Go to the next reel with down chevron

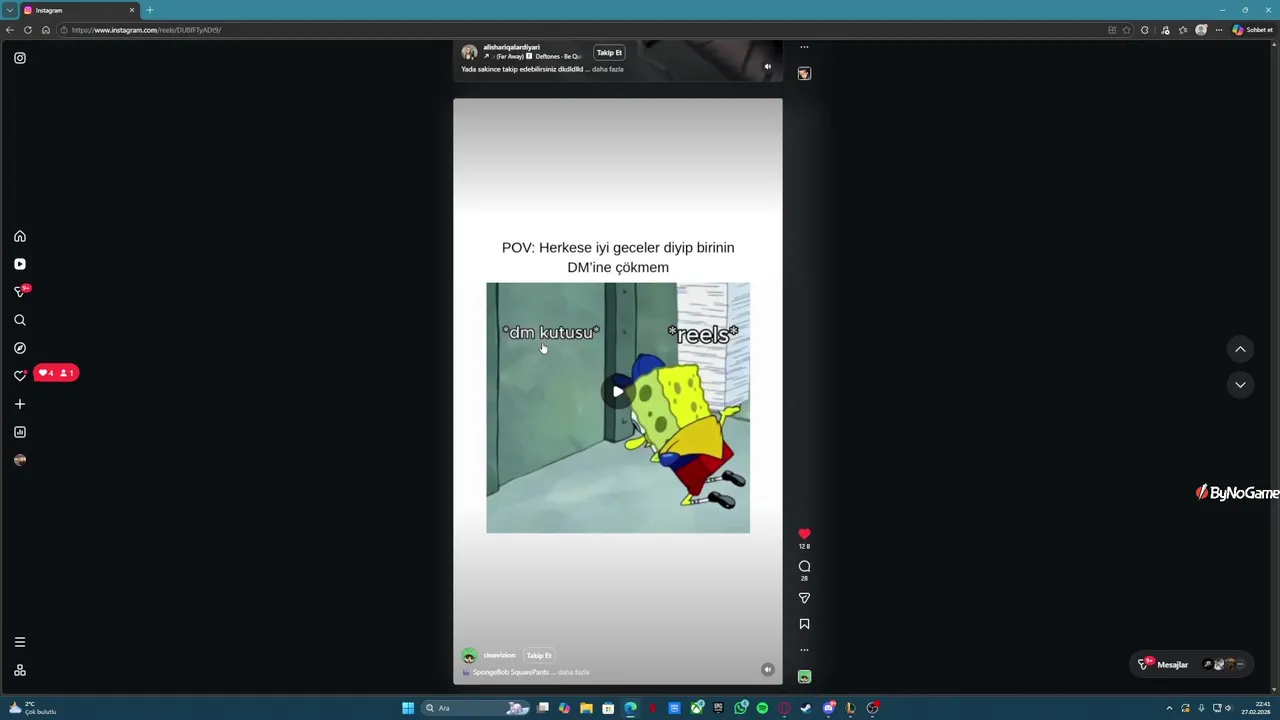point(1240,385)
